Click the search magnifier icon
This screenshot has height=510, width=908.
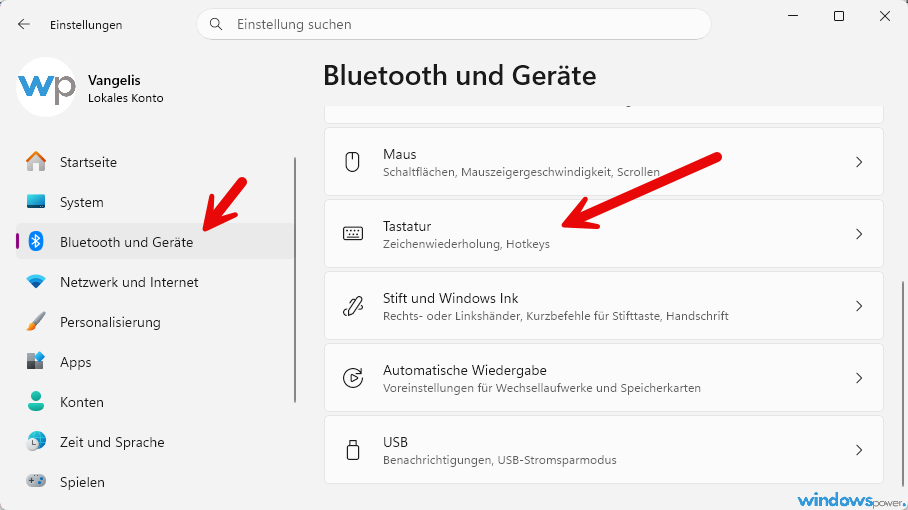pos(216,24)
